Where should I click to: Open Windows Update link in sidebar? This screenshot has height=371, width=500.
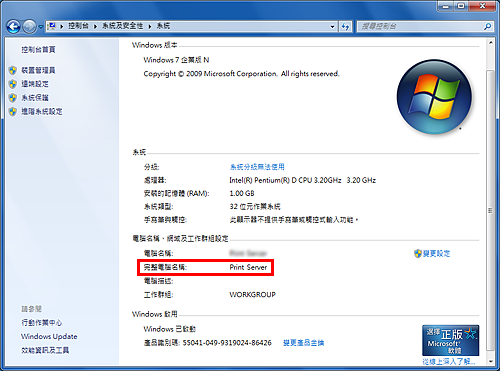(x=49, y=336)
